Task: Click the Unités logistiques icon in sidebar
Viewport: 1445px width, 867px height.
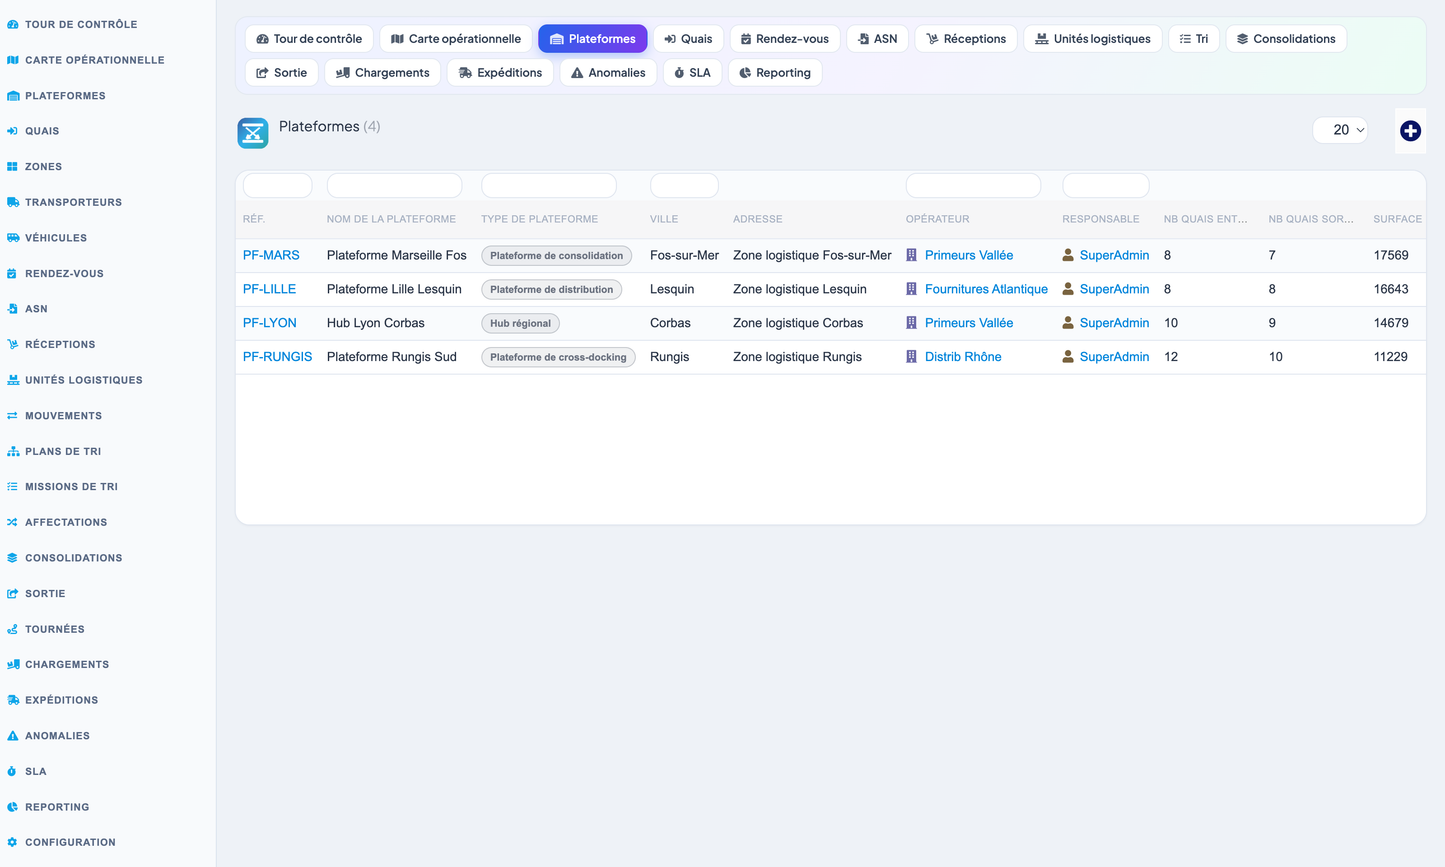Action: pyautogui.click(x=13, y=380)
